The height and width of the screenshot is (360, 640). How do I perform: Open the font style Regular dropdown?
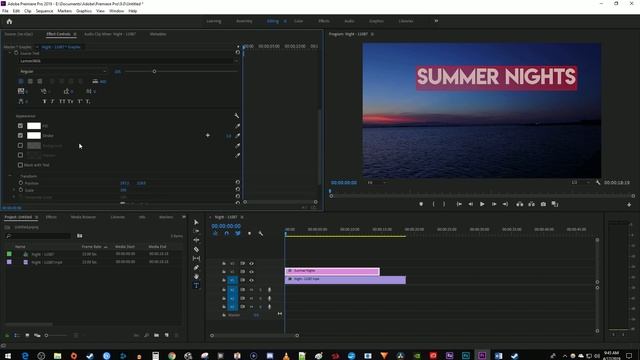62,71
